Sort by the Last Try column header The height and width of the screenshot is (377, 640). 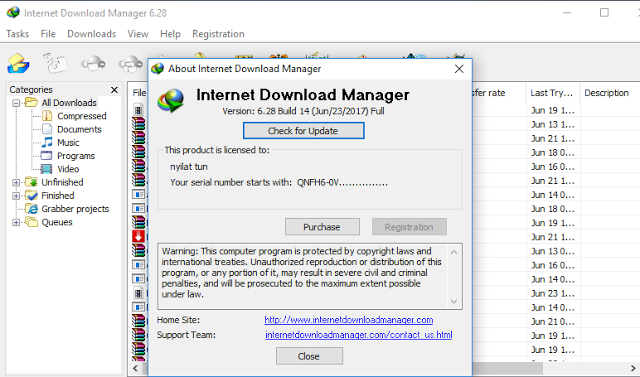click(x=552, y=93)
